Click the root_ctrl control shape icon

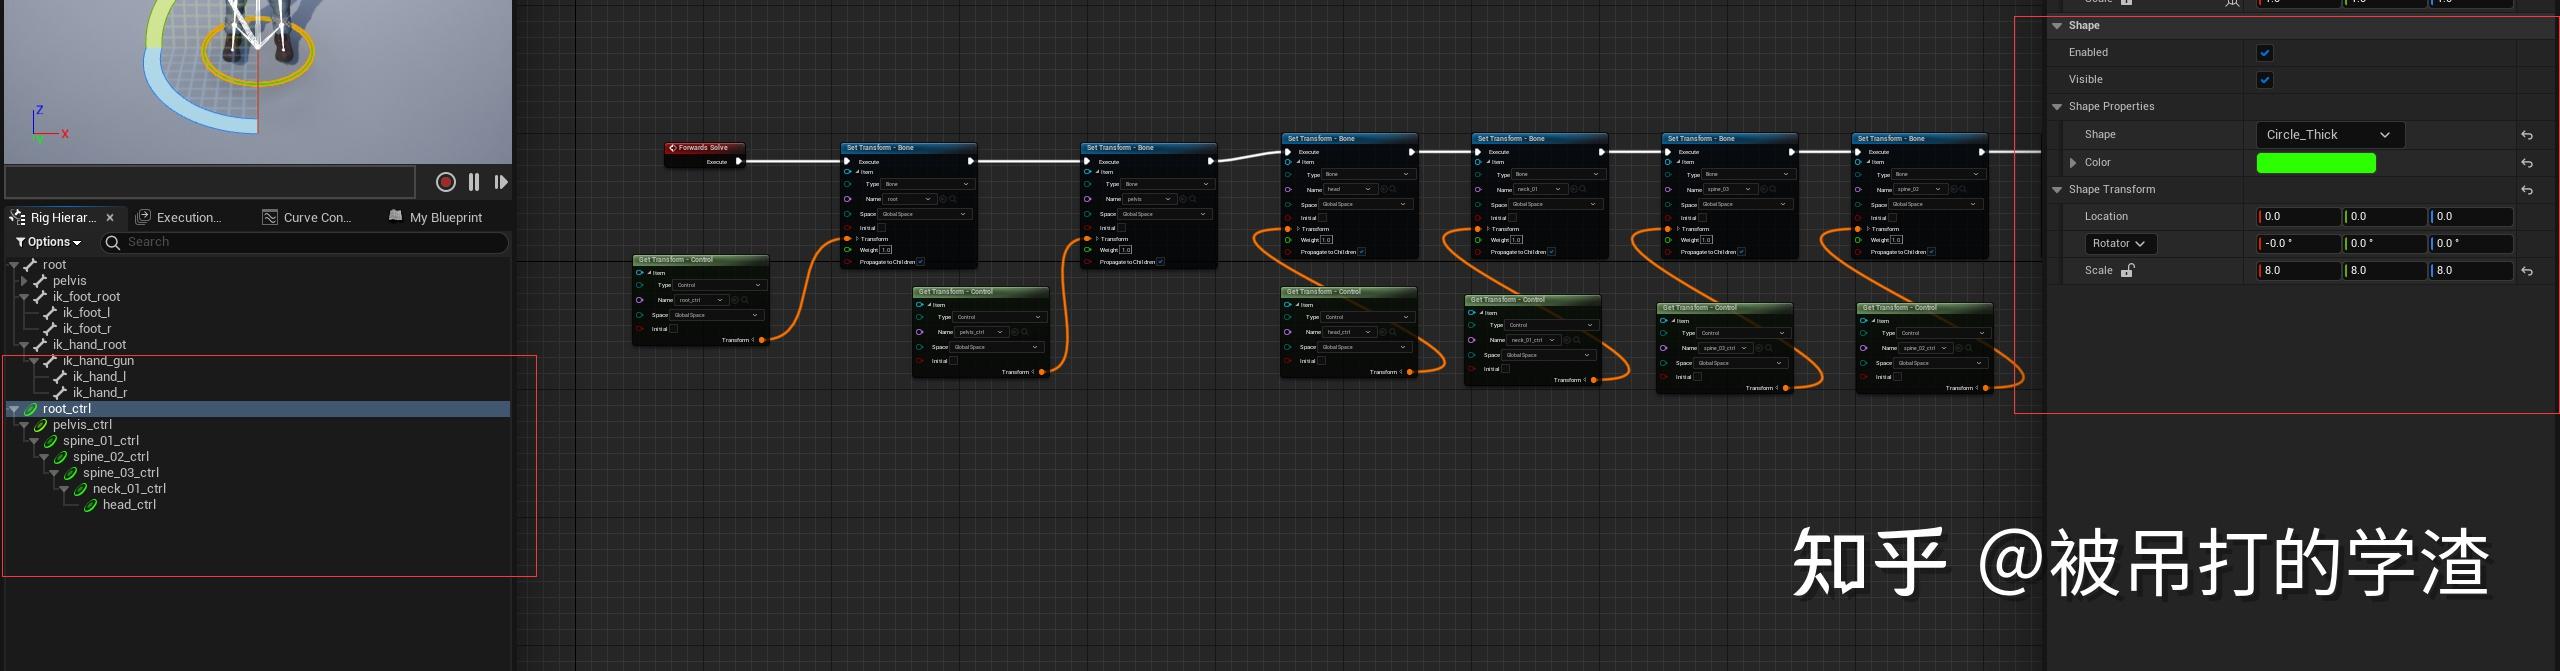(31, 409)
